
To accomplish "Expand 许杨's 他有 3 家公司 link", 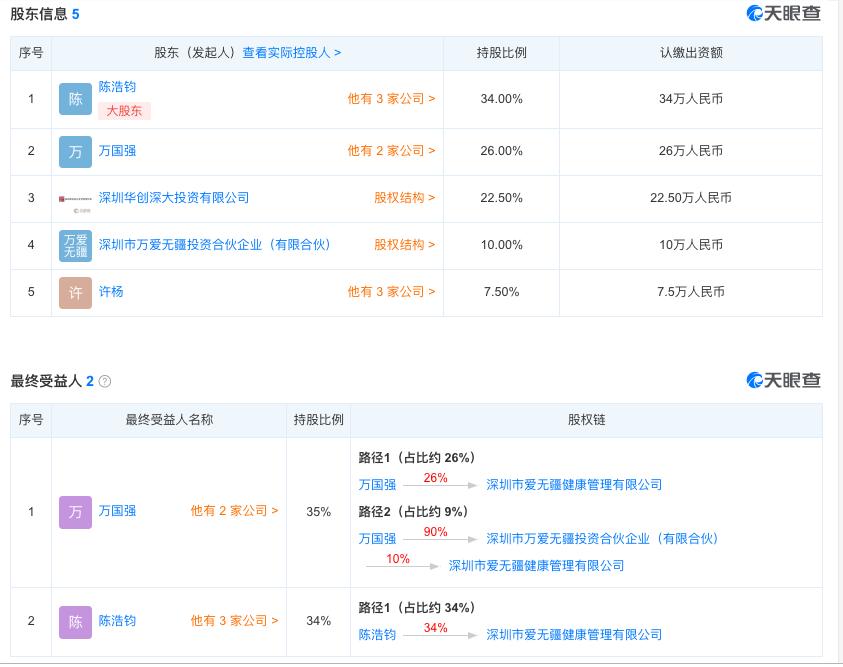I will coord(391,292).
